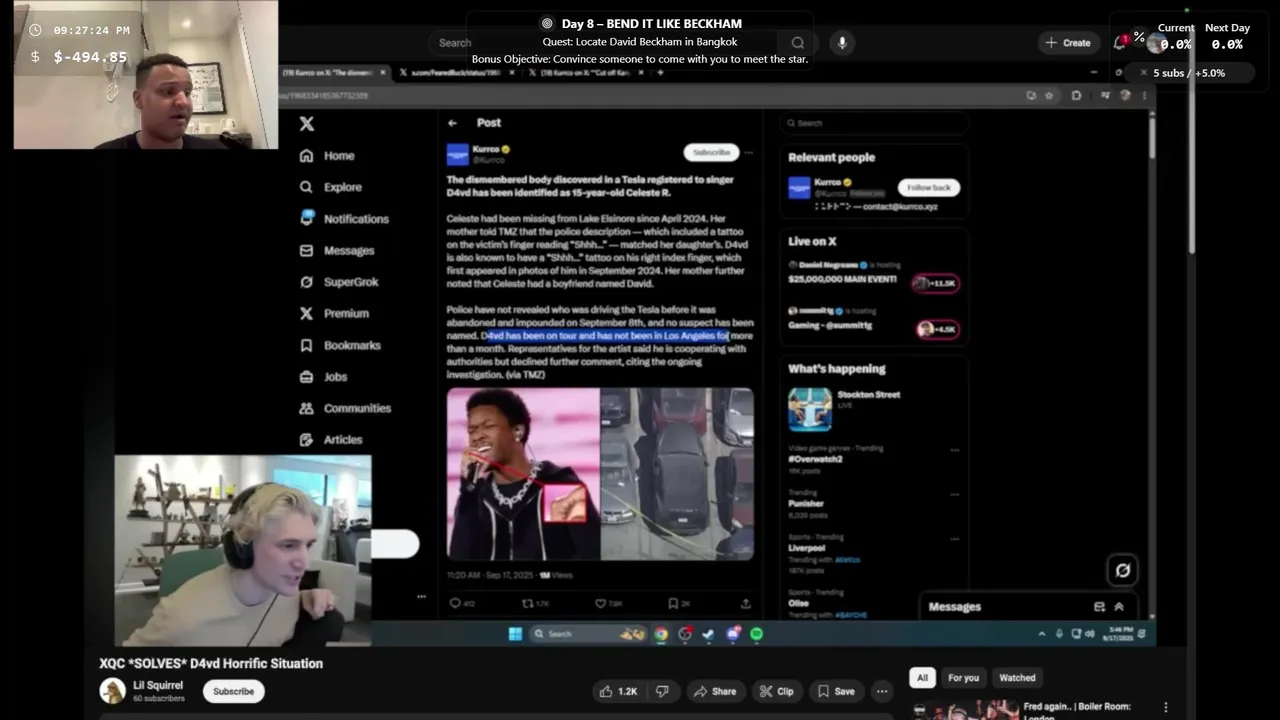Click the Share button below the video
The width and height of the screenshot is (1280, 720).
[x=715, y=691]
